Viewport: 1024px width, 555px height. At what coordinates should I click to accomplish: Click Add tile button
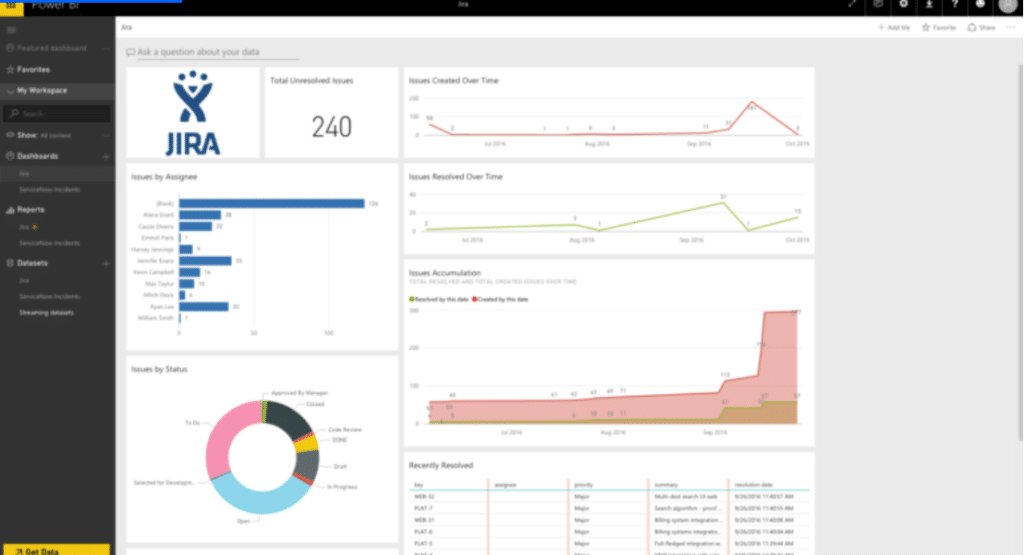894,27
